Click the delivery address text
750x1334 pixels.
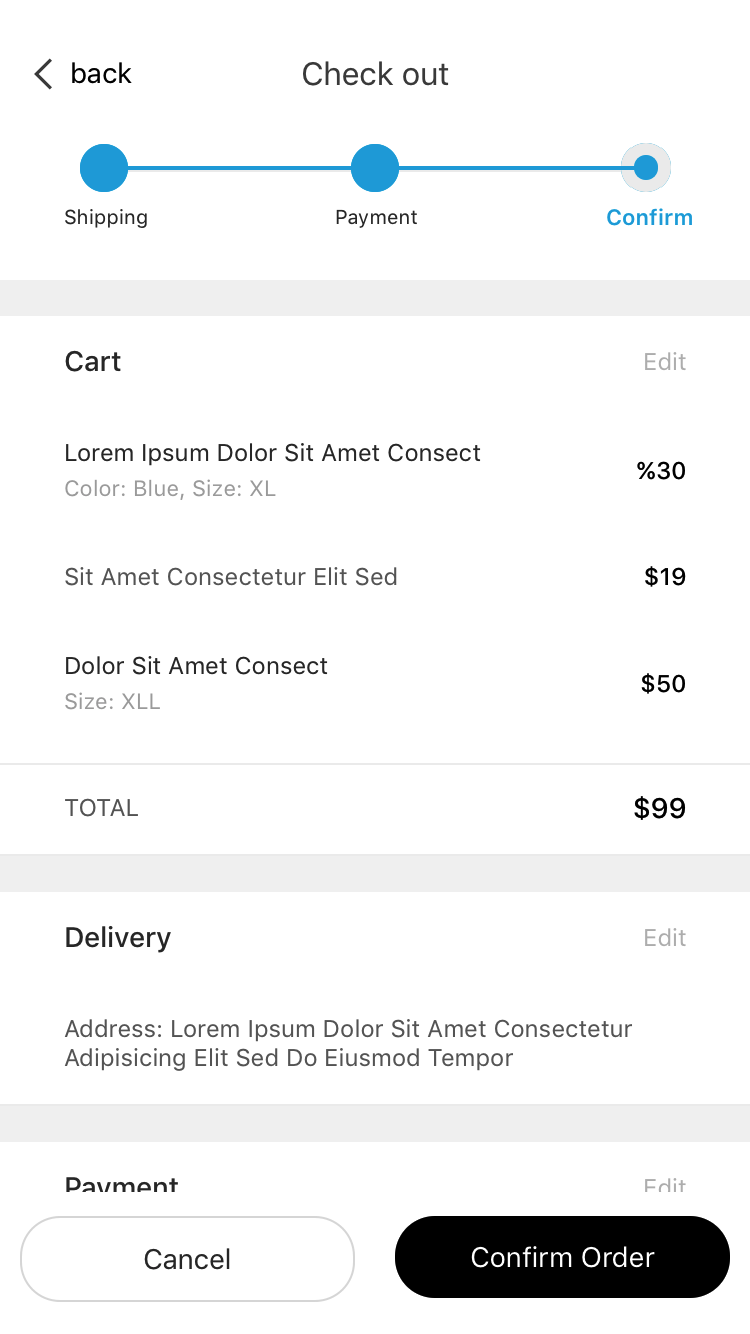(x=348, y=1043)
